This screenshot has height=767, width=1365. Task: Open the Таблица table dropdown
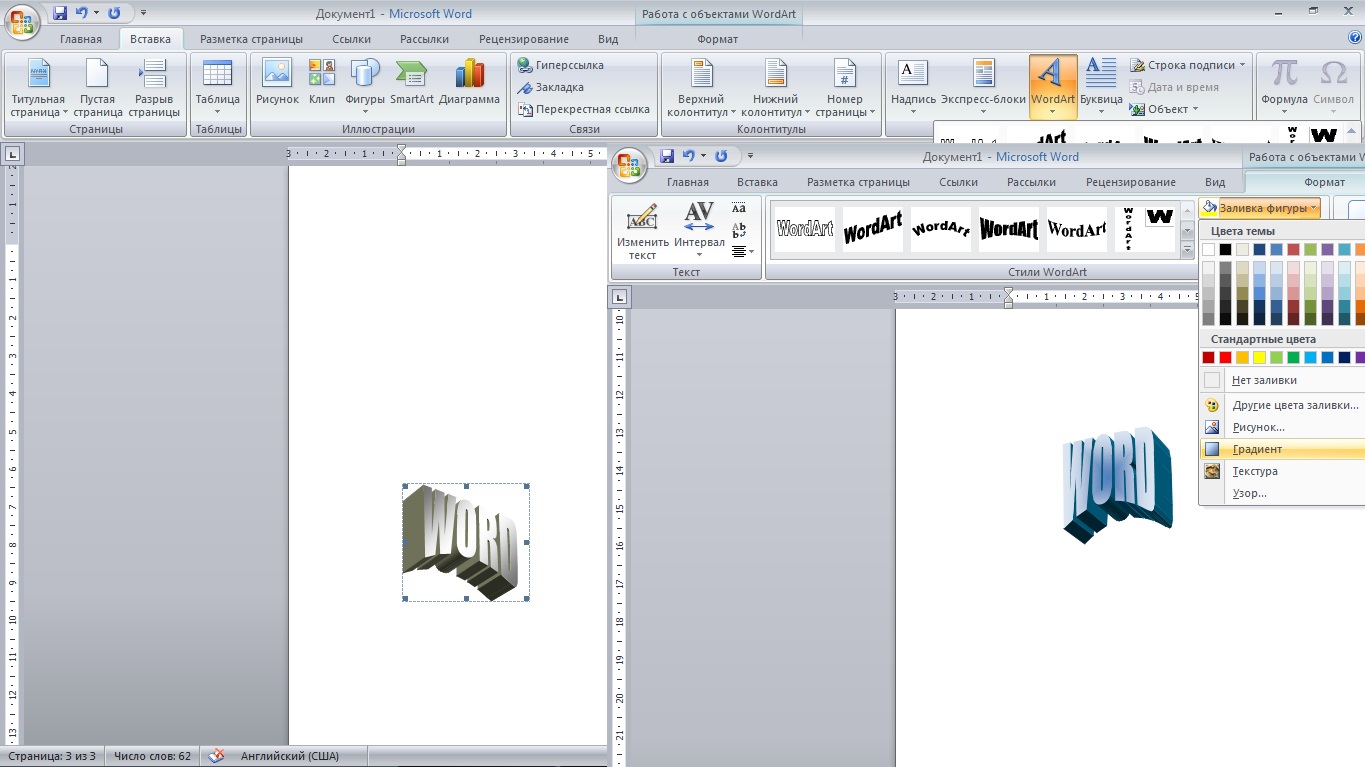(217, 88)
